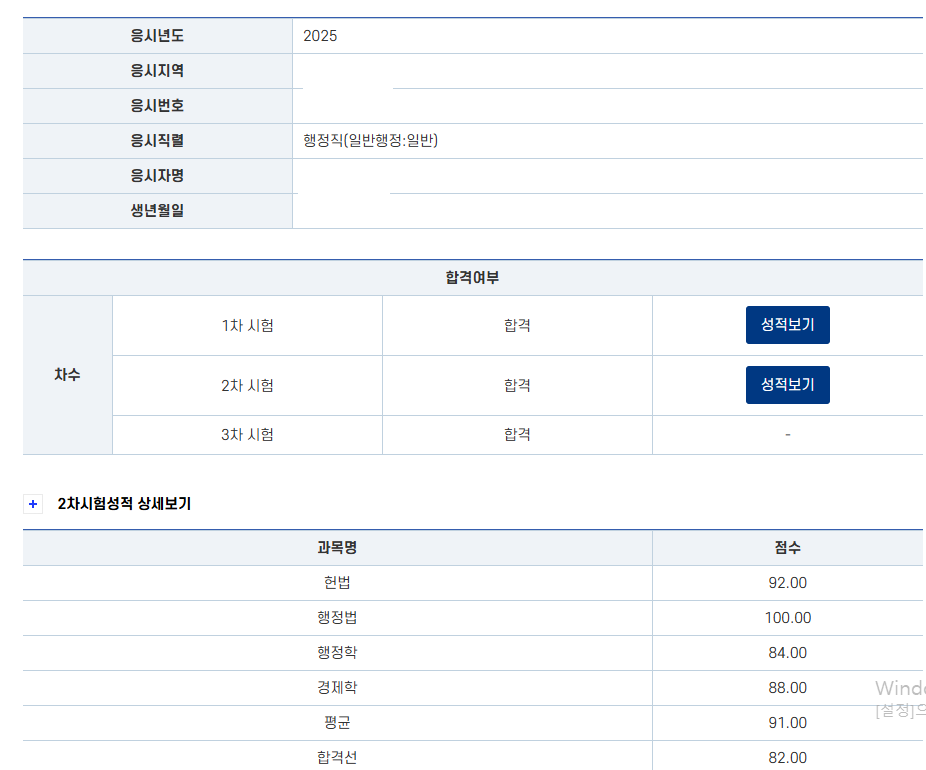Select the 행정학 score 84.00
This screenshot has height=770, width=926.
click(x=788, y=652)
